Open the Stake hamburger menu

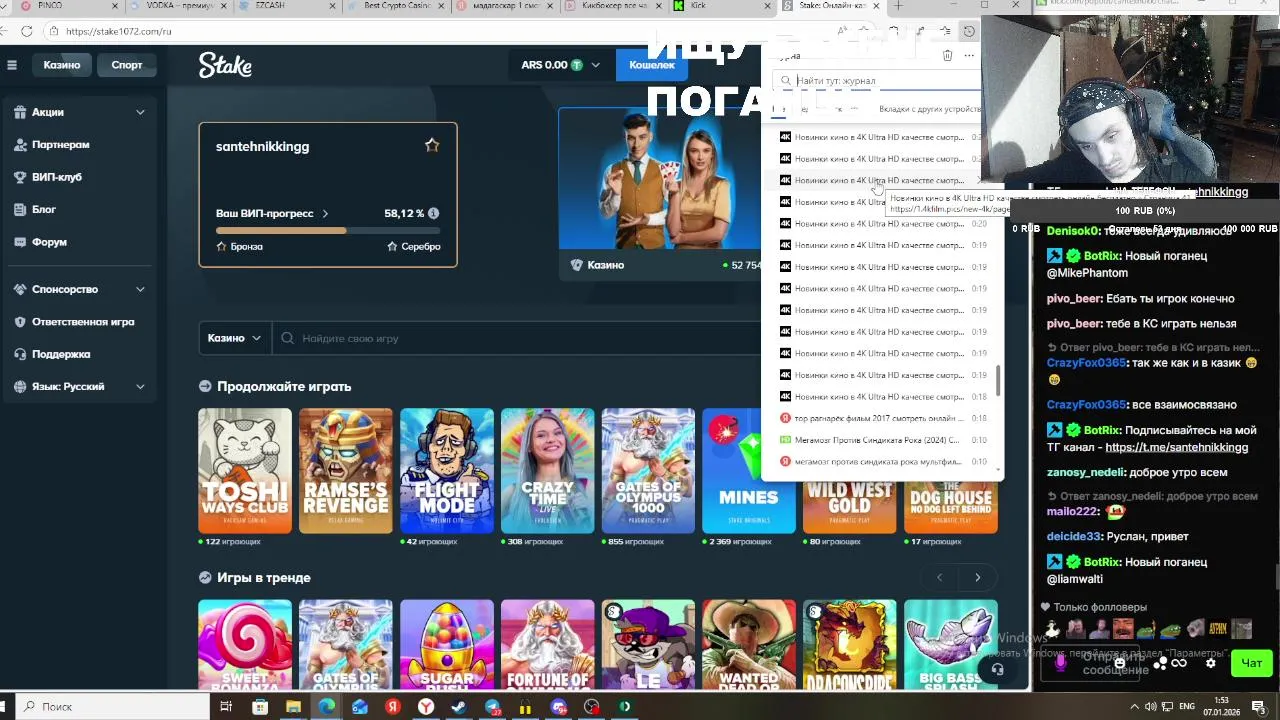coord(12,65)
